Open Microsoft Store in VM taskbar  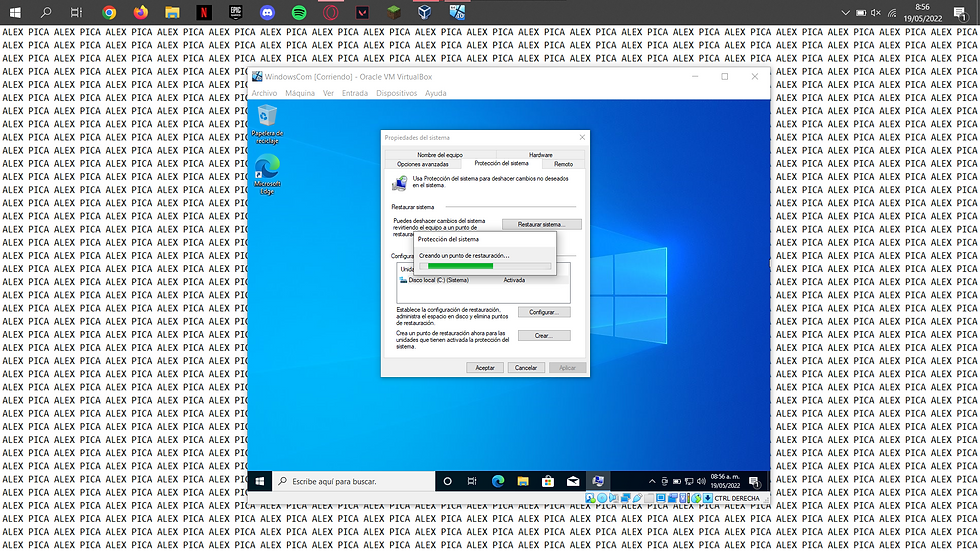[x=548, y=481]
